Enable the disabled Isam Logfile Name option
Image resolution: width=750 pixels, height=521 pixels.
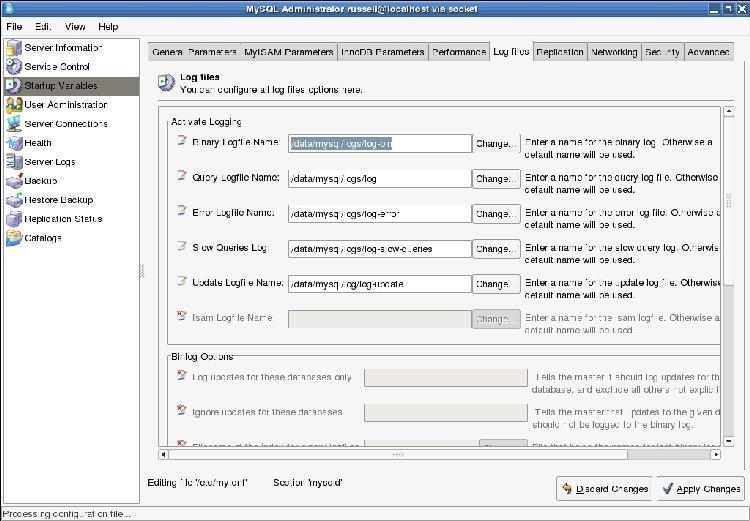(x=182, y=316)
